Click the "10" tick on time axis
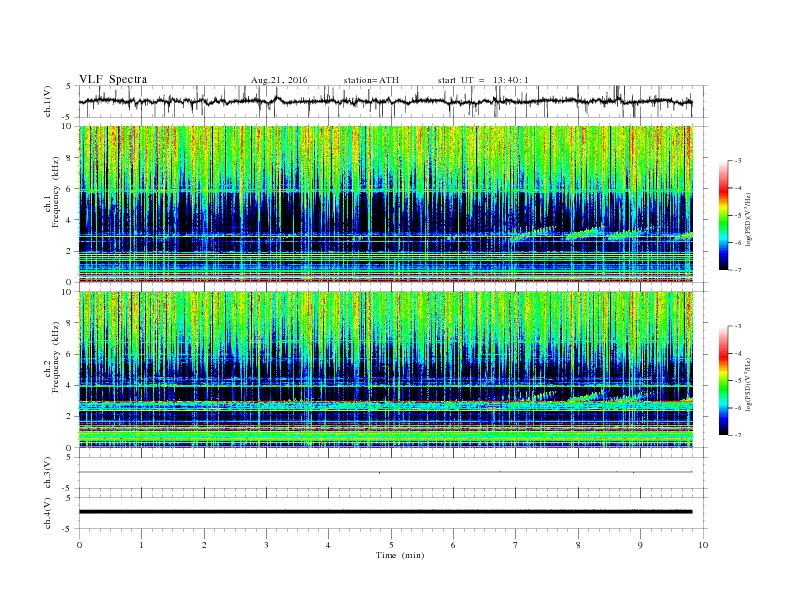792x612 pixels. click(703, 545)
